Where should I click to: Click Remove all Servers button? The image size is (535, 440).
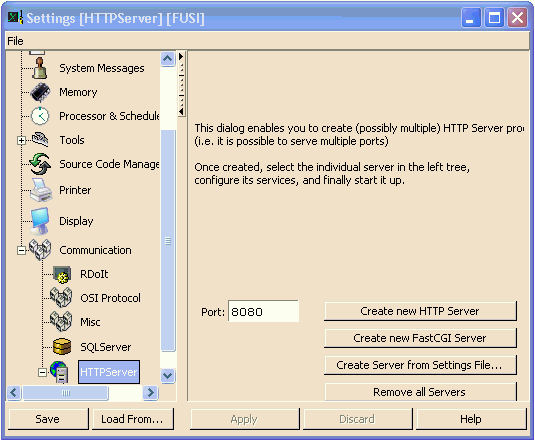420,392
